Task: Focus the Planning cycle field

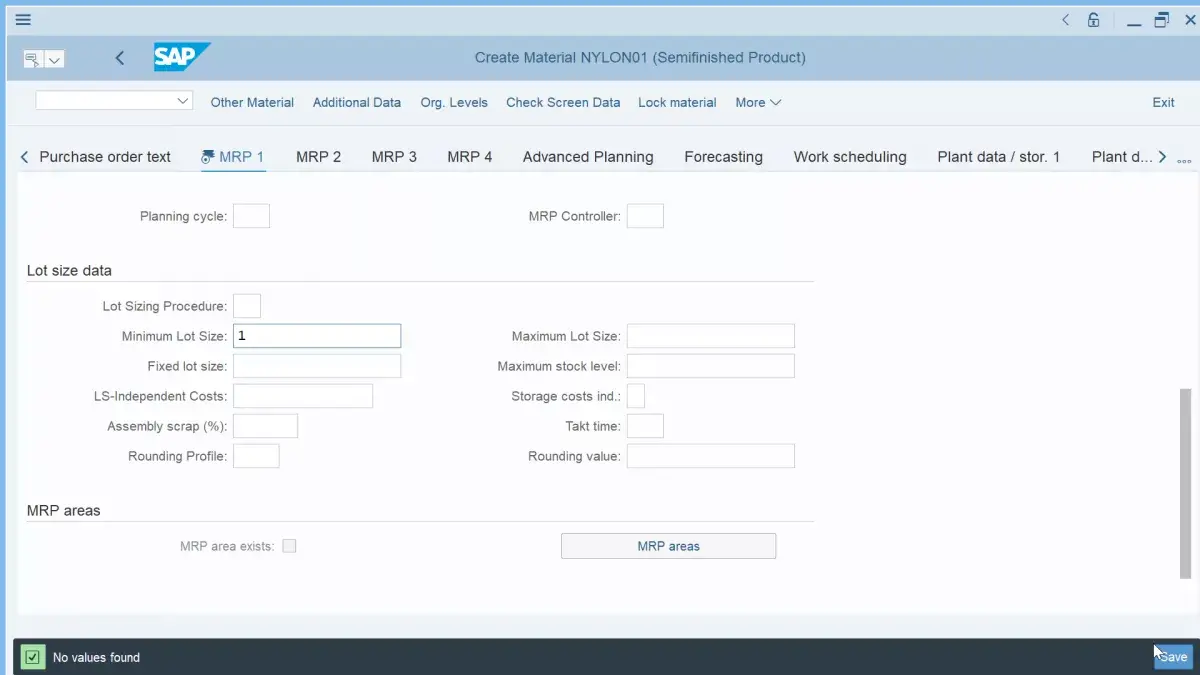Action: tap(251, 216)
